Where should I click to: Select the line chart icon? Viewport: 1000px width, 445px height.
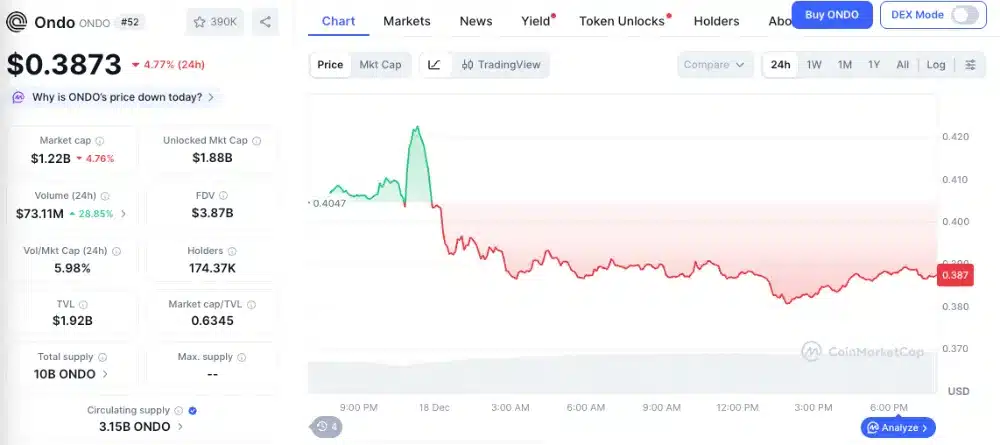pyautogui.click(x=434, y=65)
